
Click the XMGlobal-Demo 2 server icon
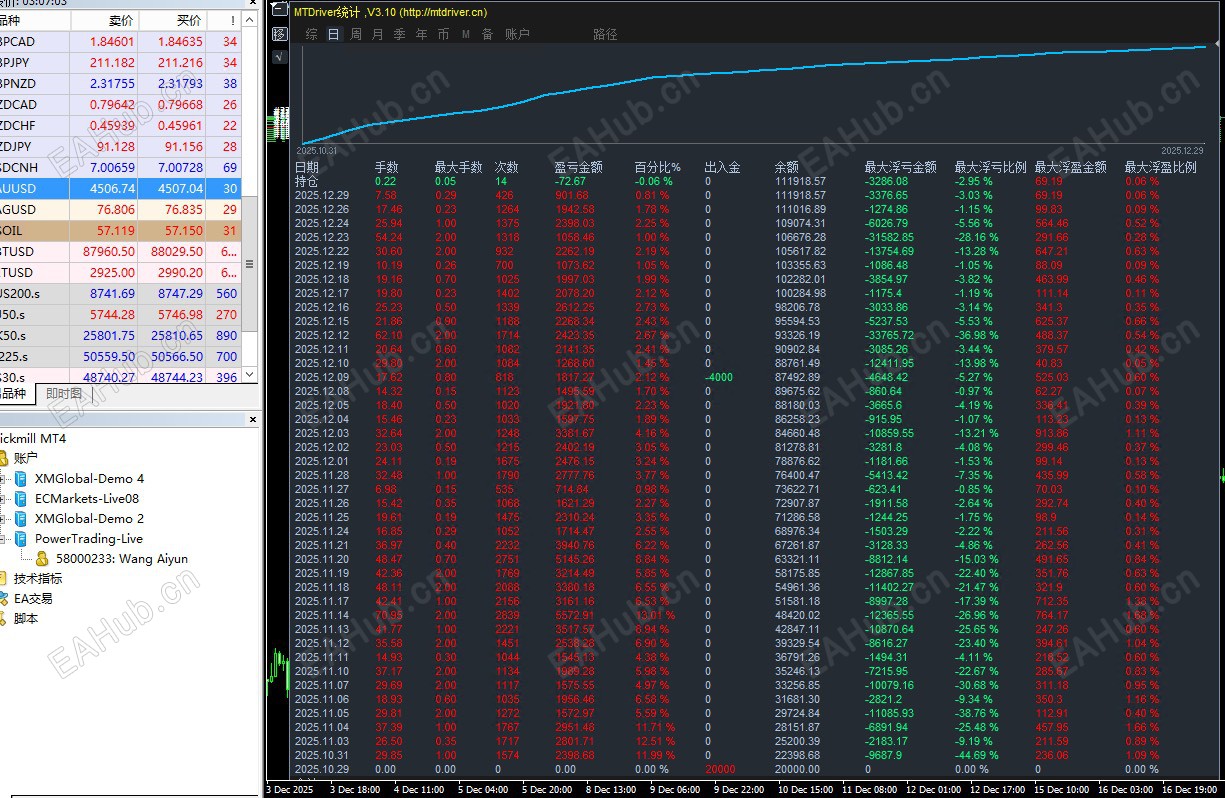21,519
